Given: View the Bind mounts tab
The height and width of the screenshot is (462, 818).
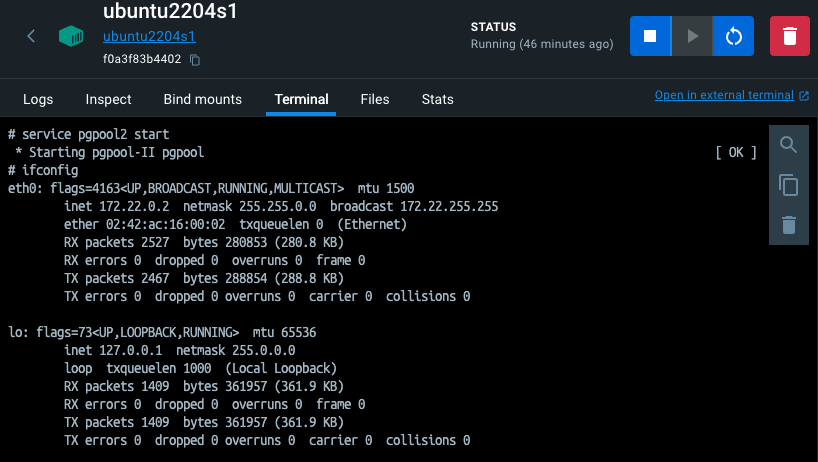Looking at the screenshot, I should pyautogui.click(x=203, y=99).
